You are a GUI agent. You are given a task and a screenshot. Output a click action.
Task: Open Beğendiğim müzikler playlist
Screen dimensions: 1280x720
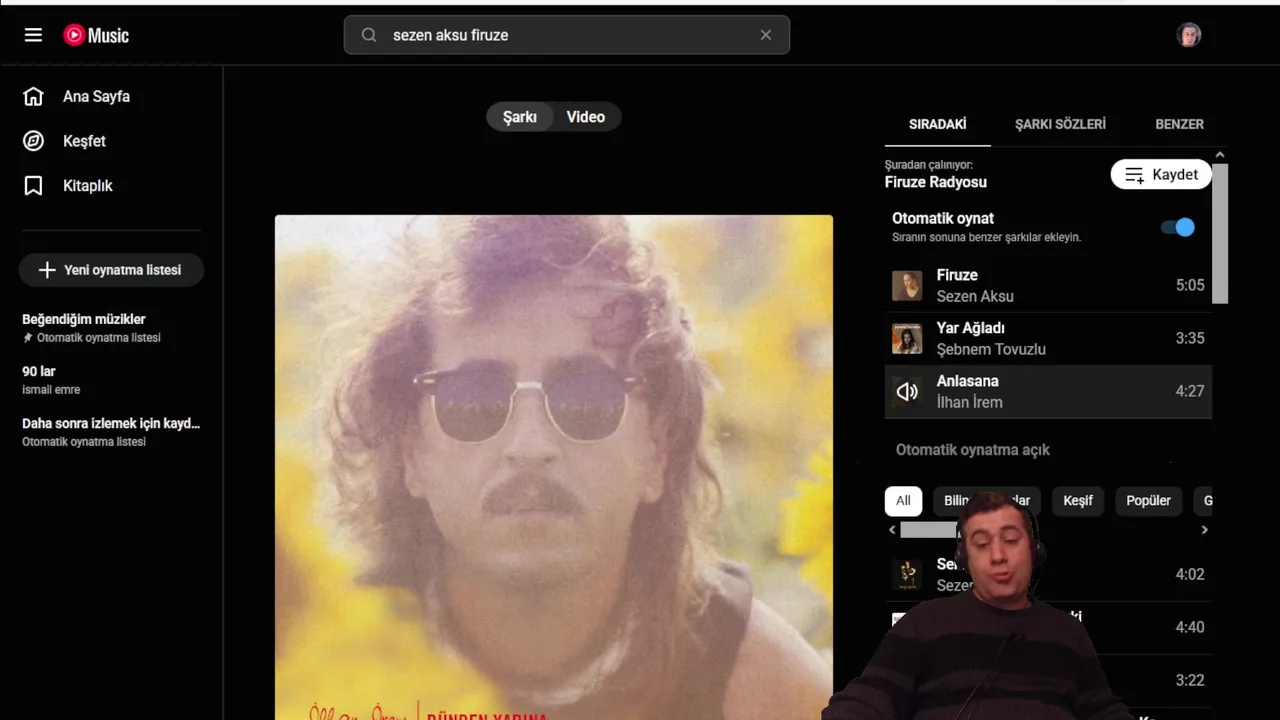coord(111,328)
